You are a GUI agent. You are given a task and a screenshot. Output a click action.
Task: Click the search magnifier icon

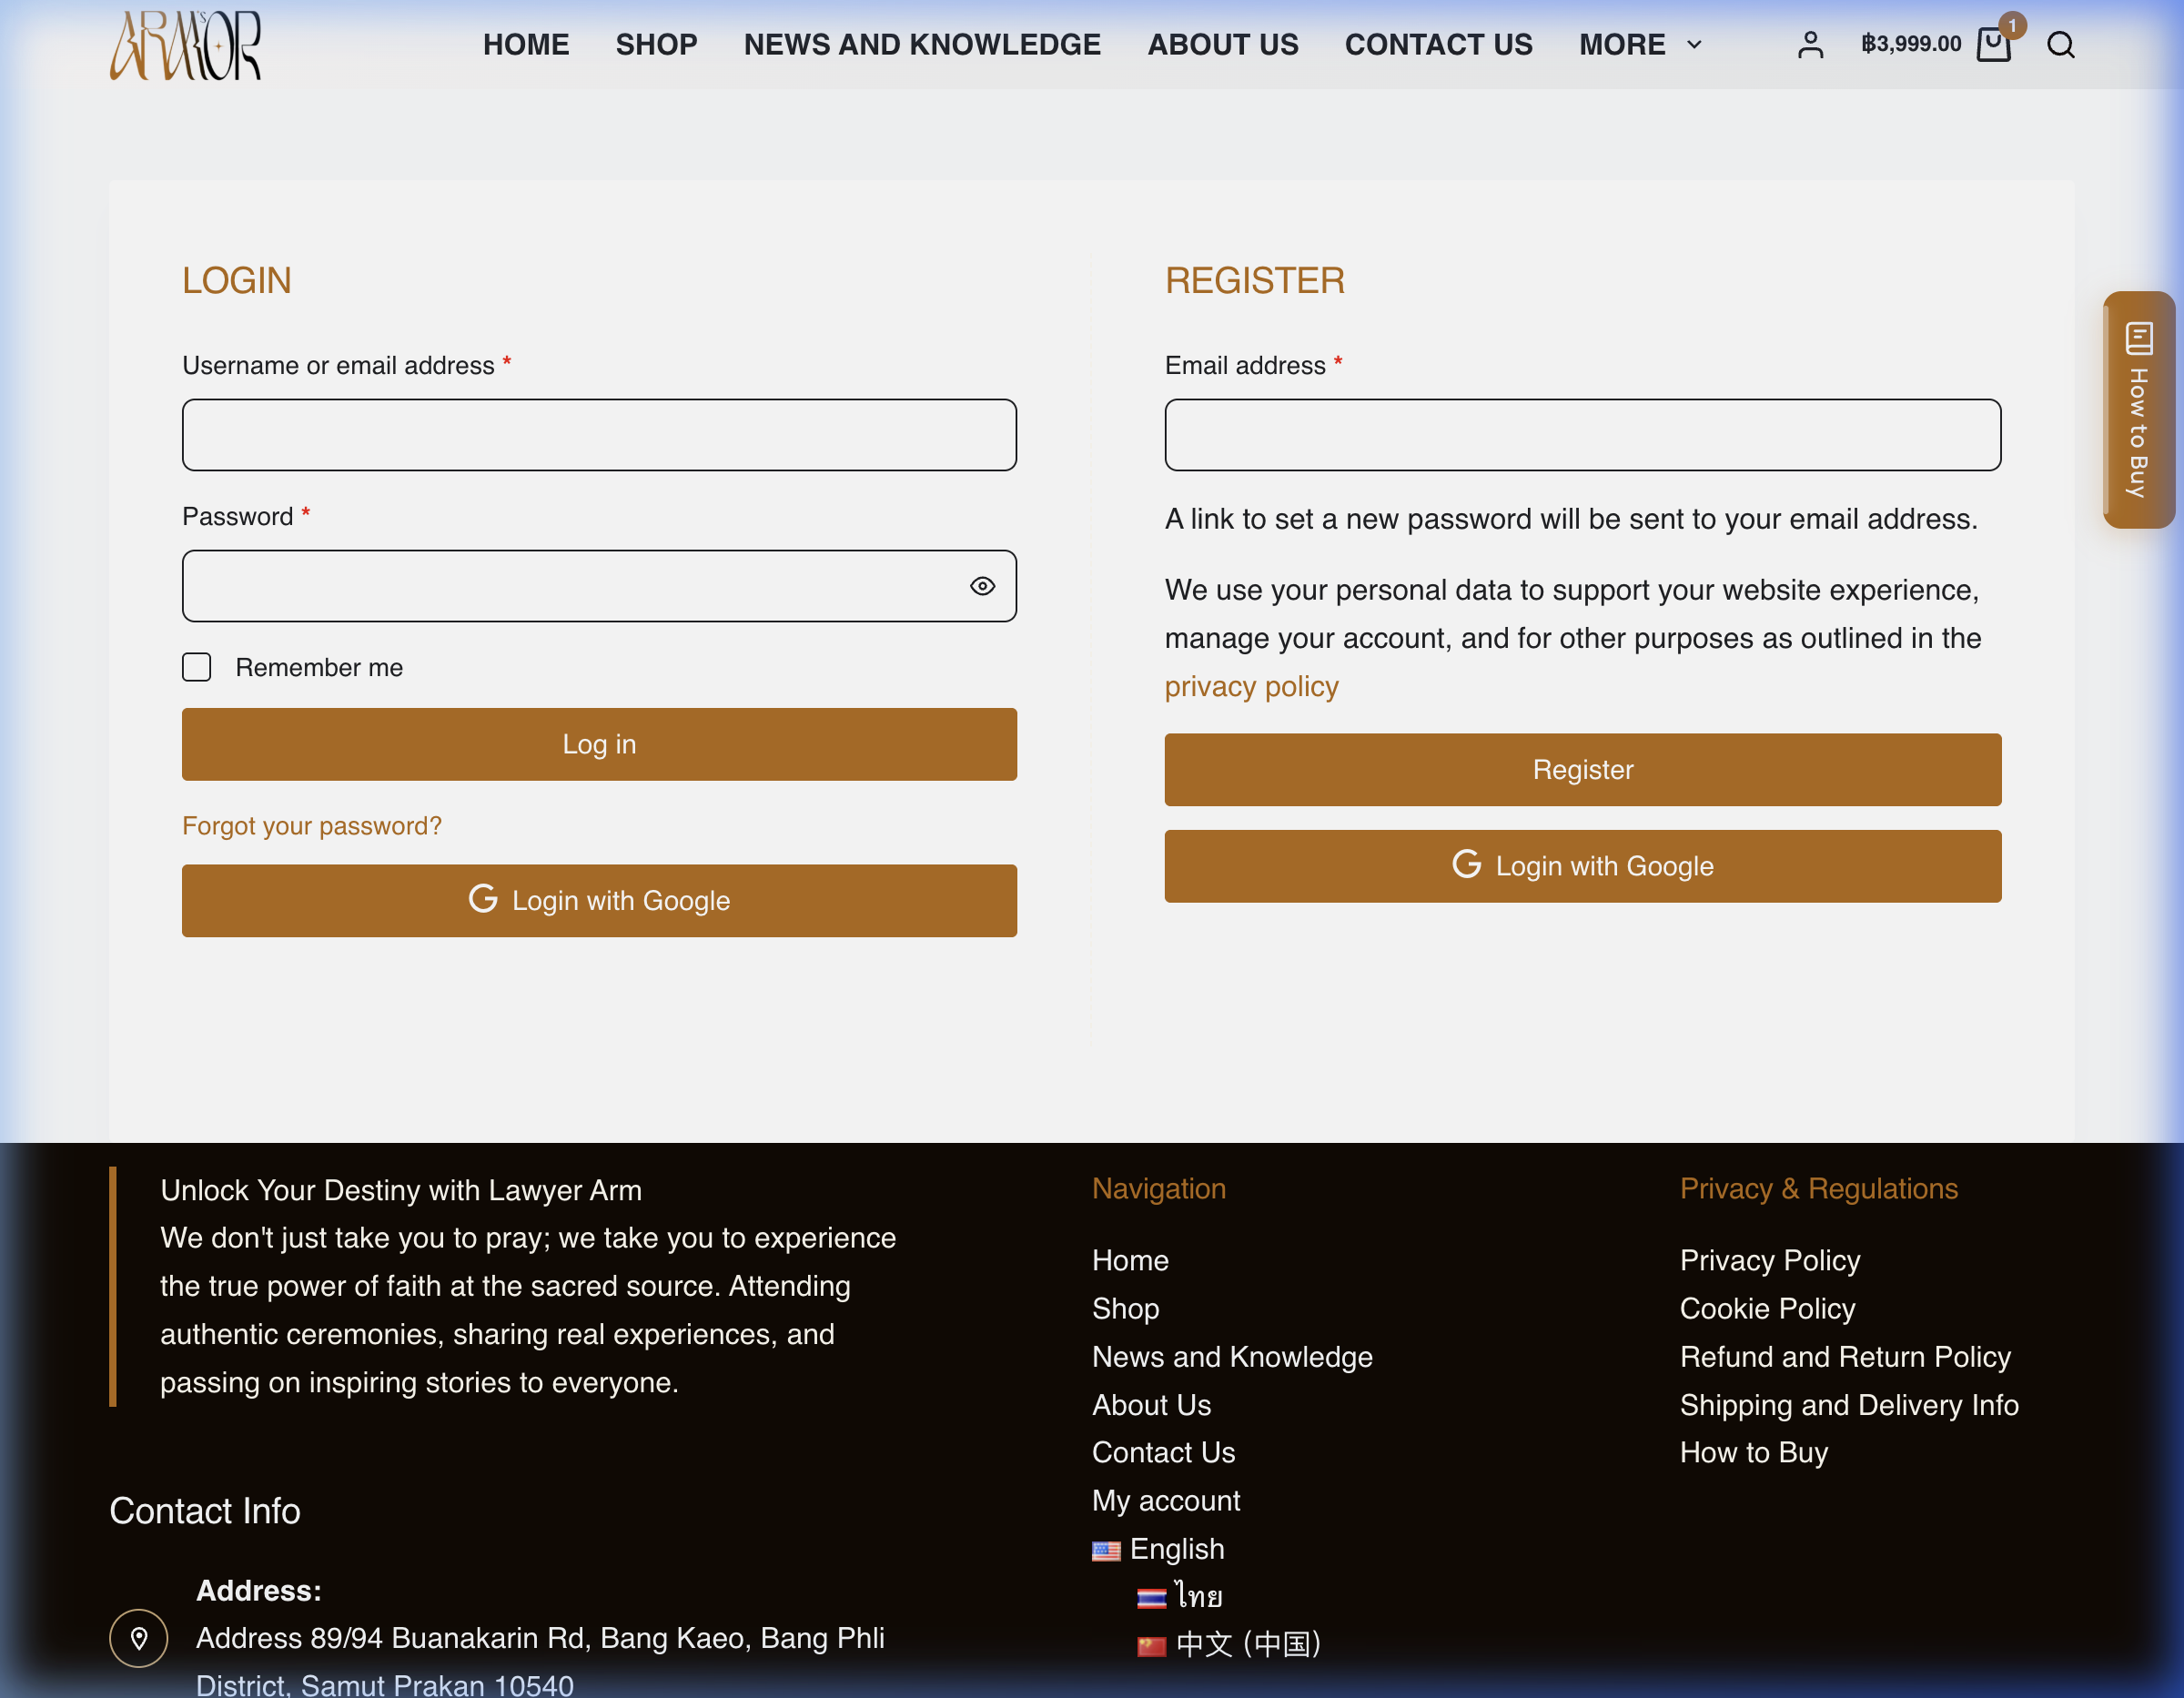click(x=2060, y=45)
